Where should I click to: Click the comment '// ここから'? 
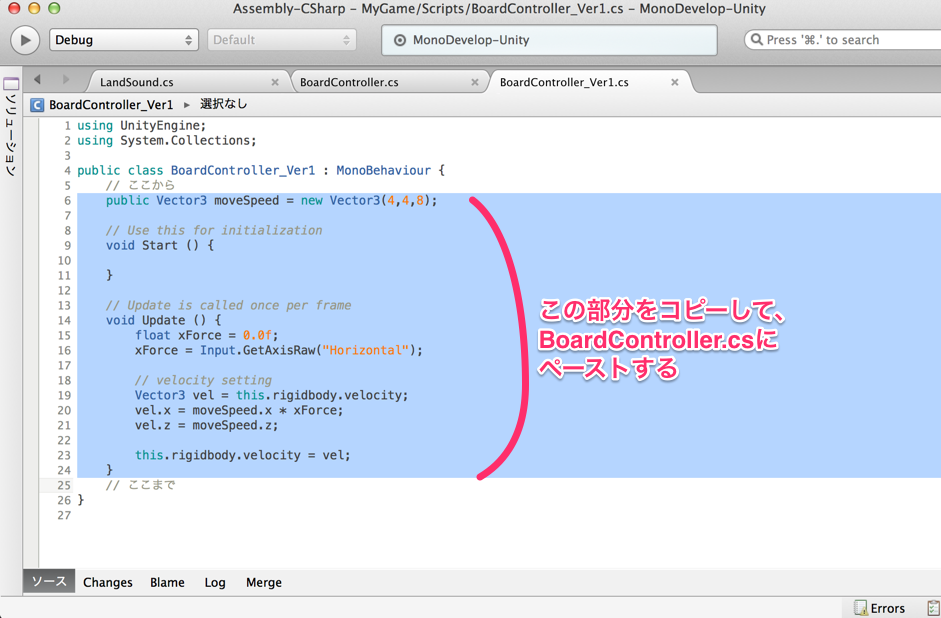click(140, 185)
